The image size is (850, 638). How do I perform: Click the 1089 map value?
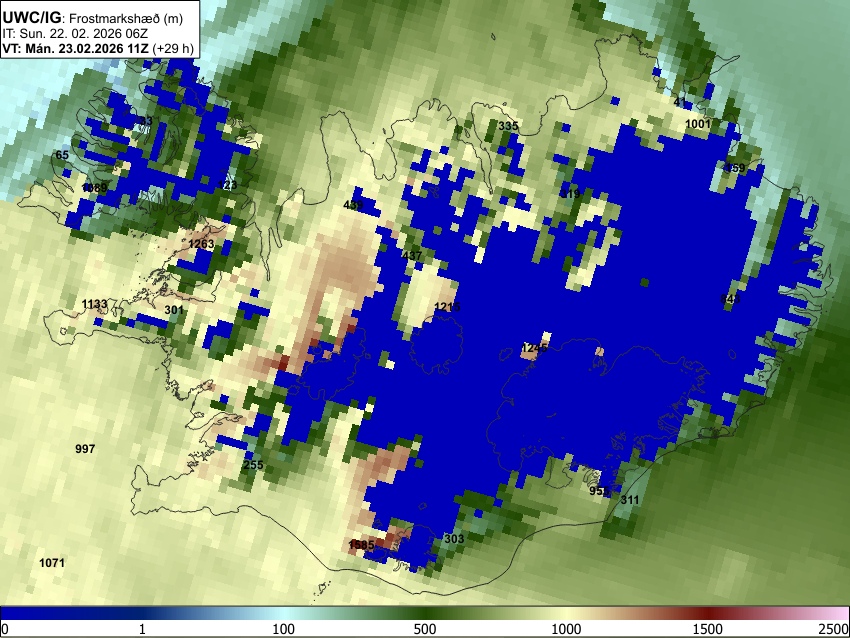[x=94, y=188]
